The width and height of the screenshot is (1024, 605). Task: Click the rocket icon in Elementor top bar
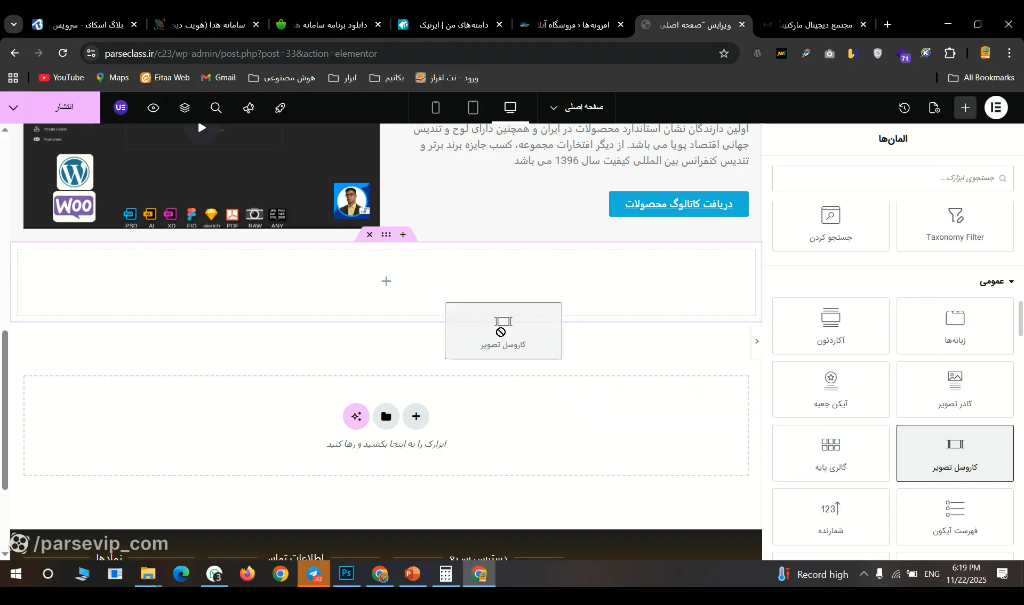pyautogui.click(x=280, y=108)
